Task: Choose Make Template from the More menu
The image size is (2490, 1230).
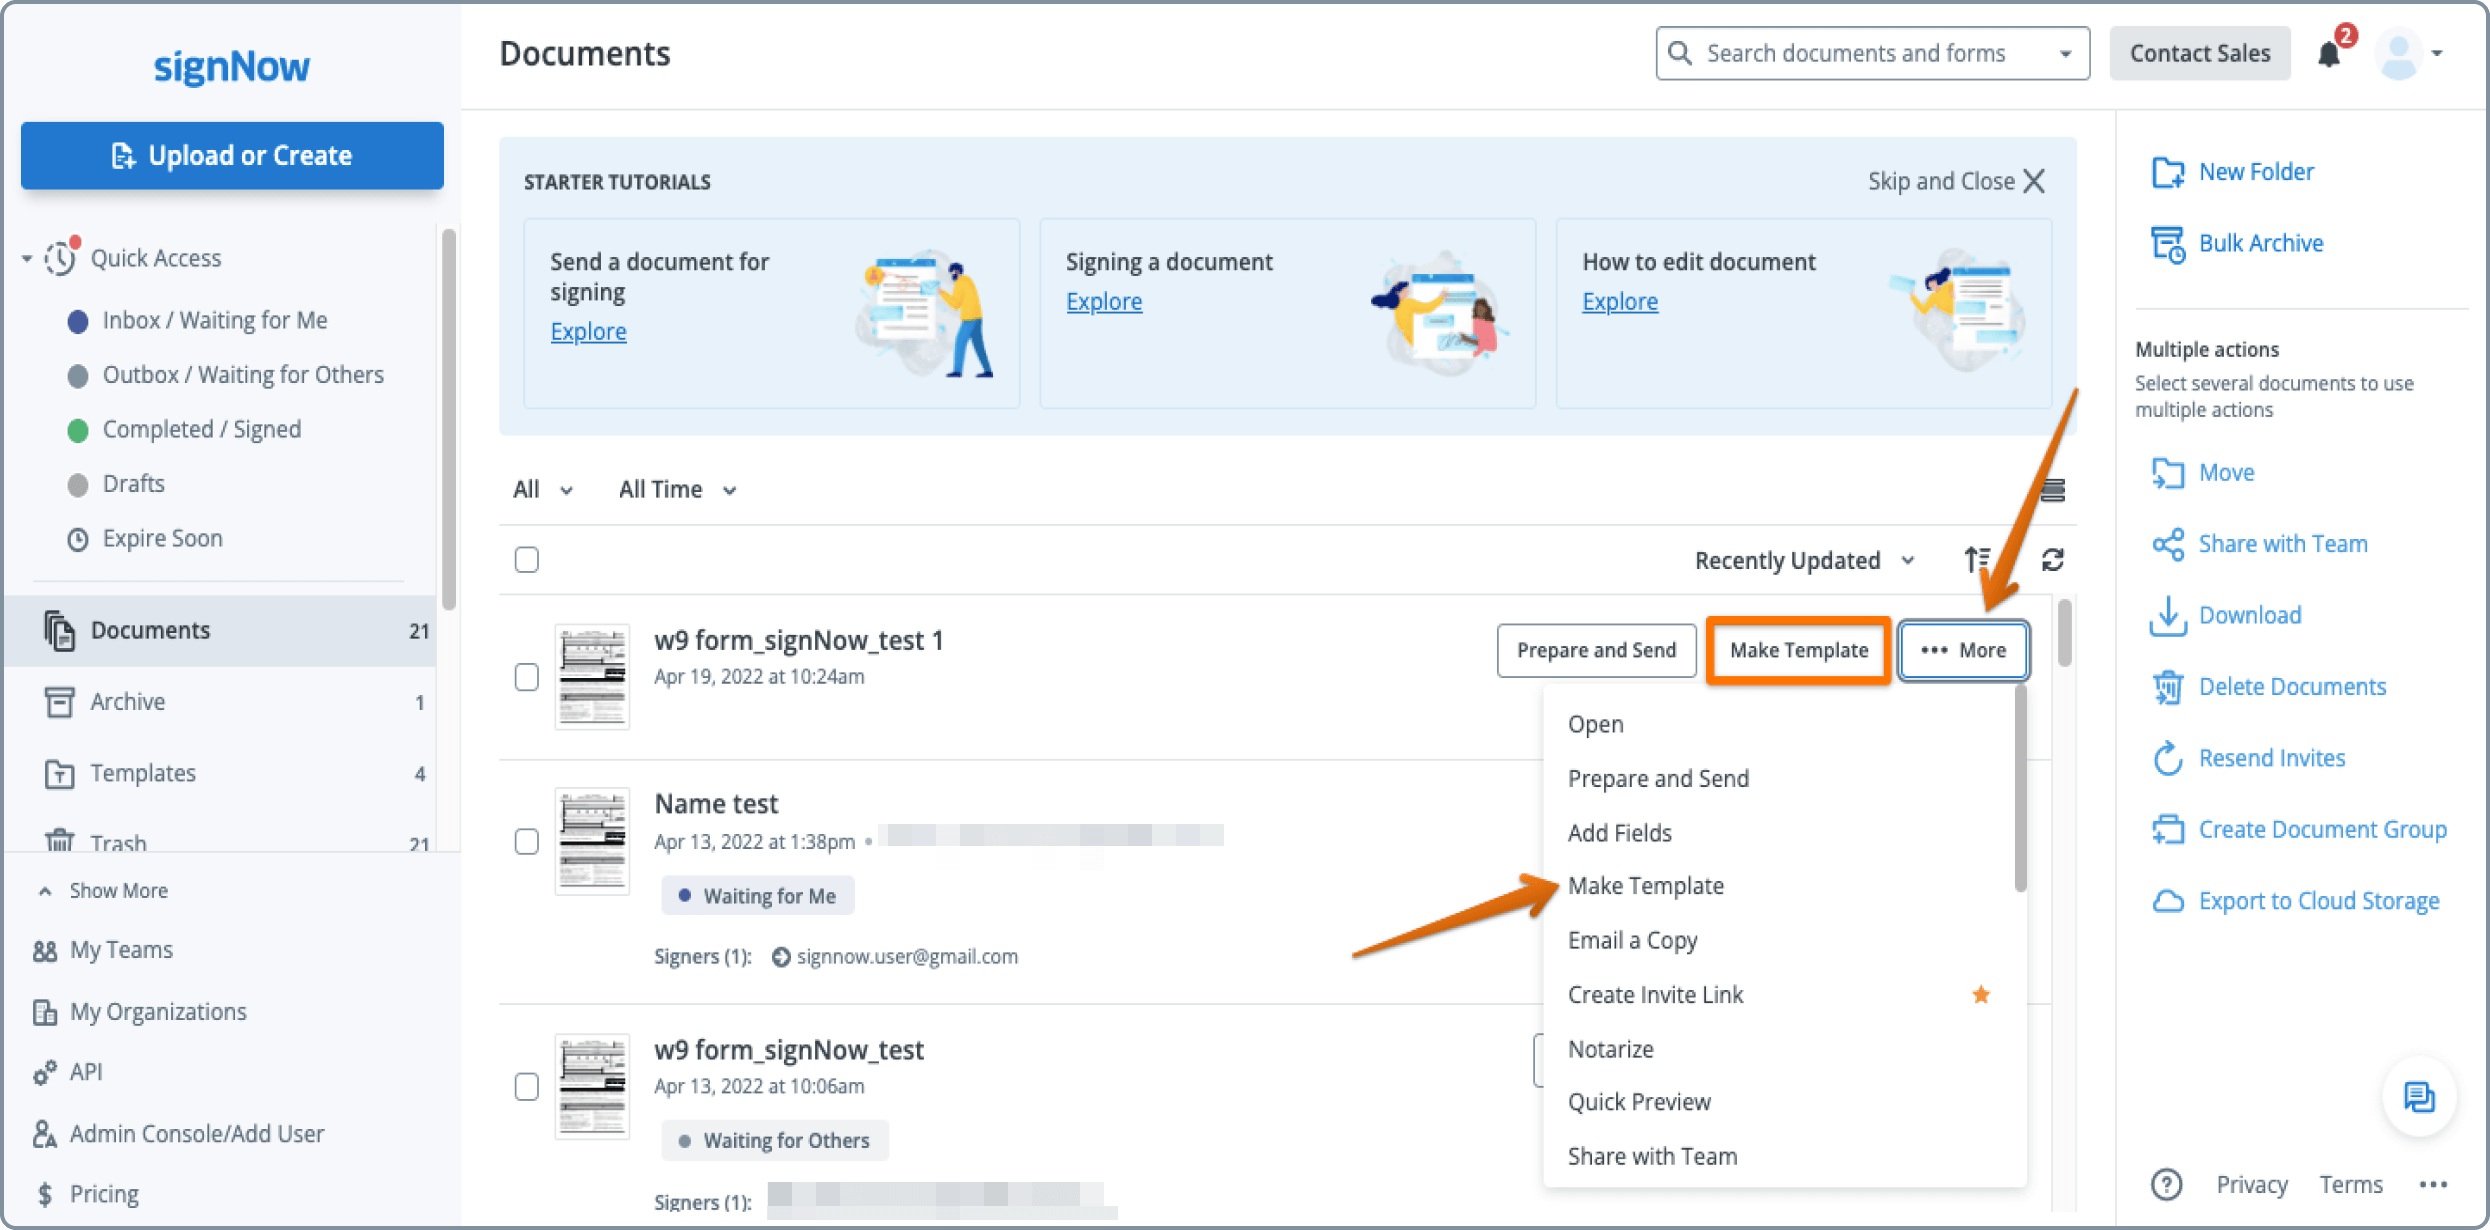Action: click(1645, 886)
